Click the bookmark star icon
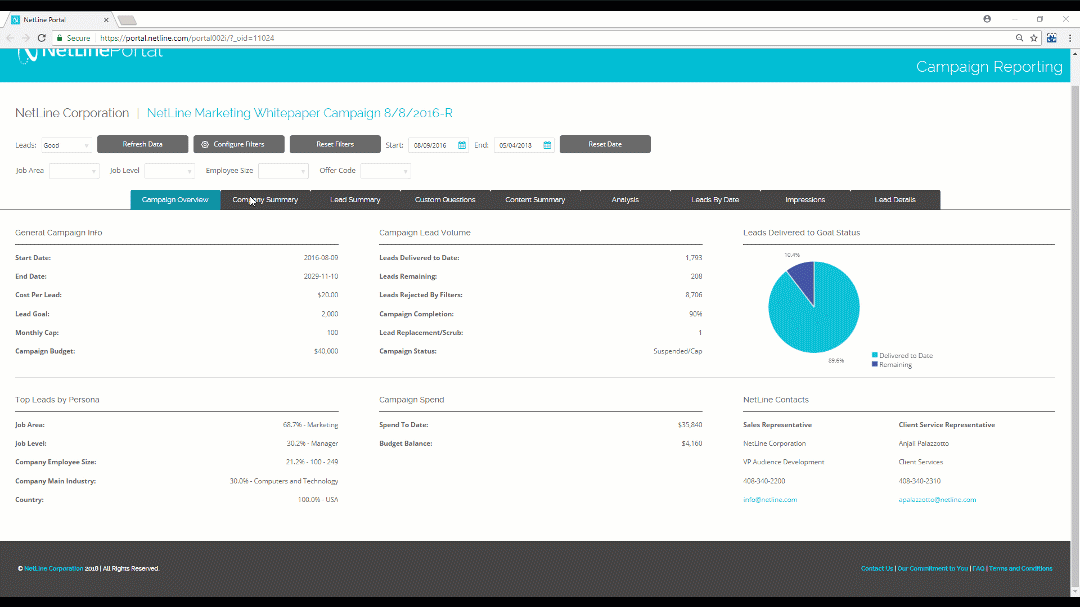The width and height of the screenshot is (1080, 607). (1034, 38)
